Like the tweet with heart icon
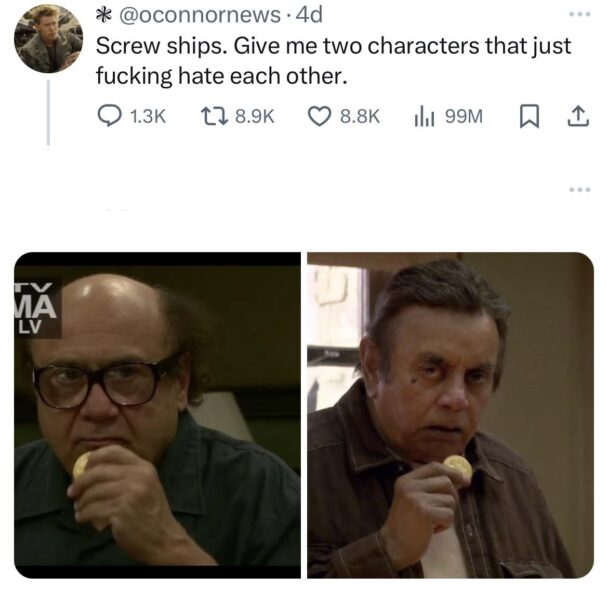Viewport: 608px width, 602px height. (x=320, y=116)
